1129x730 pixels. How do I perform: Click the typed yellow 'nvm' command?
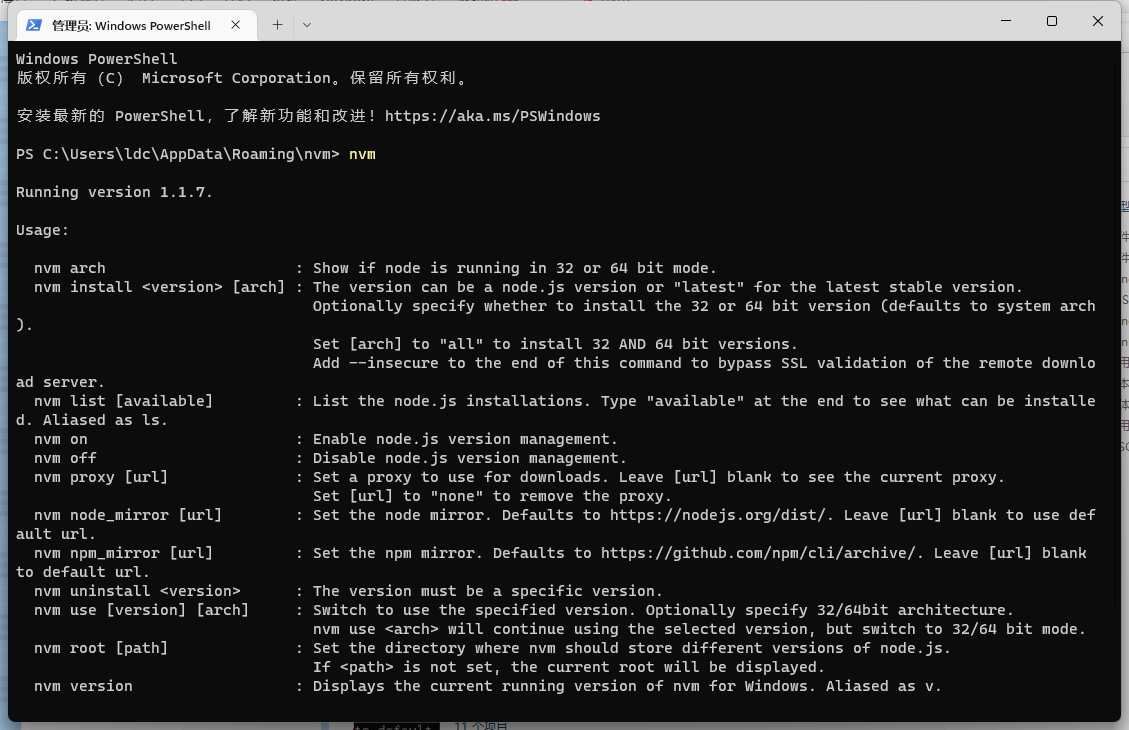tap(362, 154)
